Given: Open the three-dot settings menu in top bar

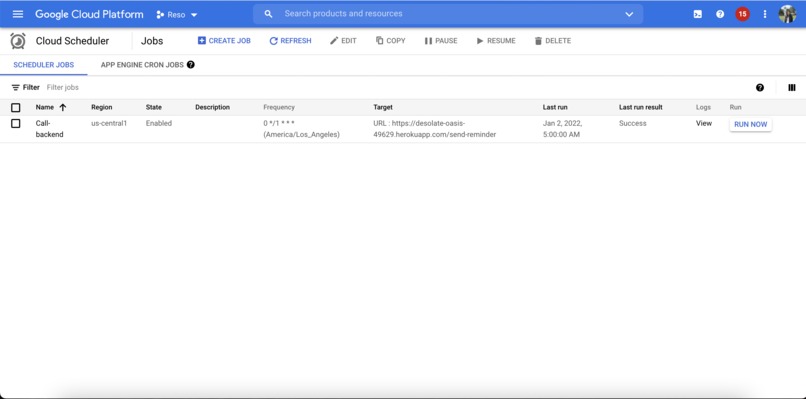Looking at the screenshot, I should pos(765,14).
